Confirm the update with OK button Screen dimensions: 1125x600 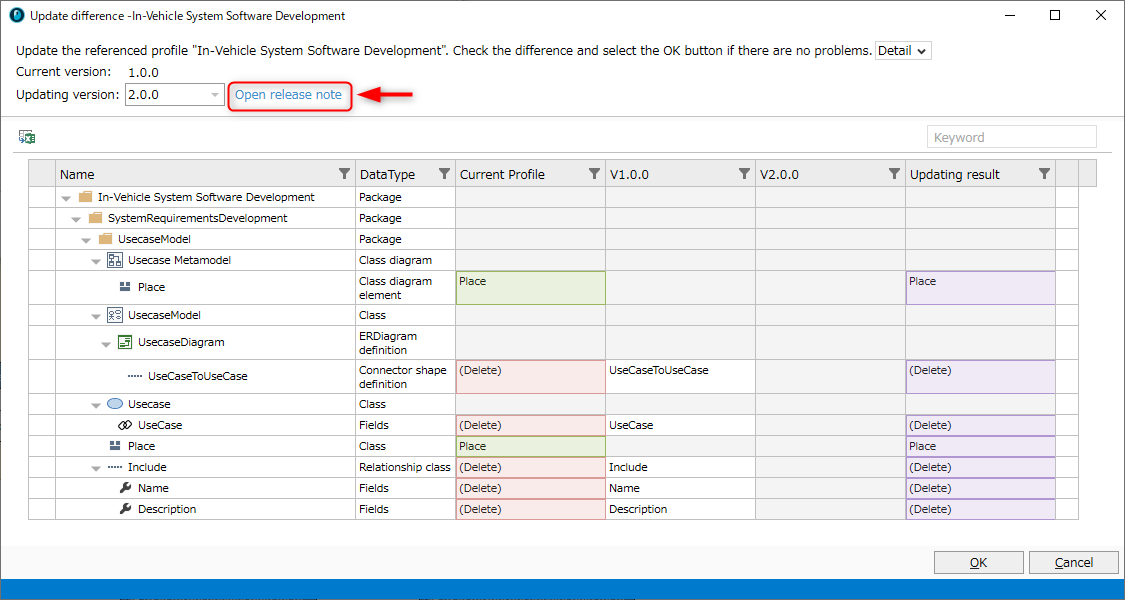[x=979, y=563]
